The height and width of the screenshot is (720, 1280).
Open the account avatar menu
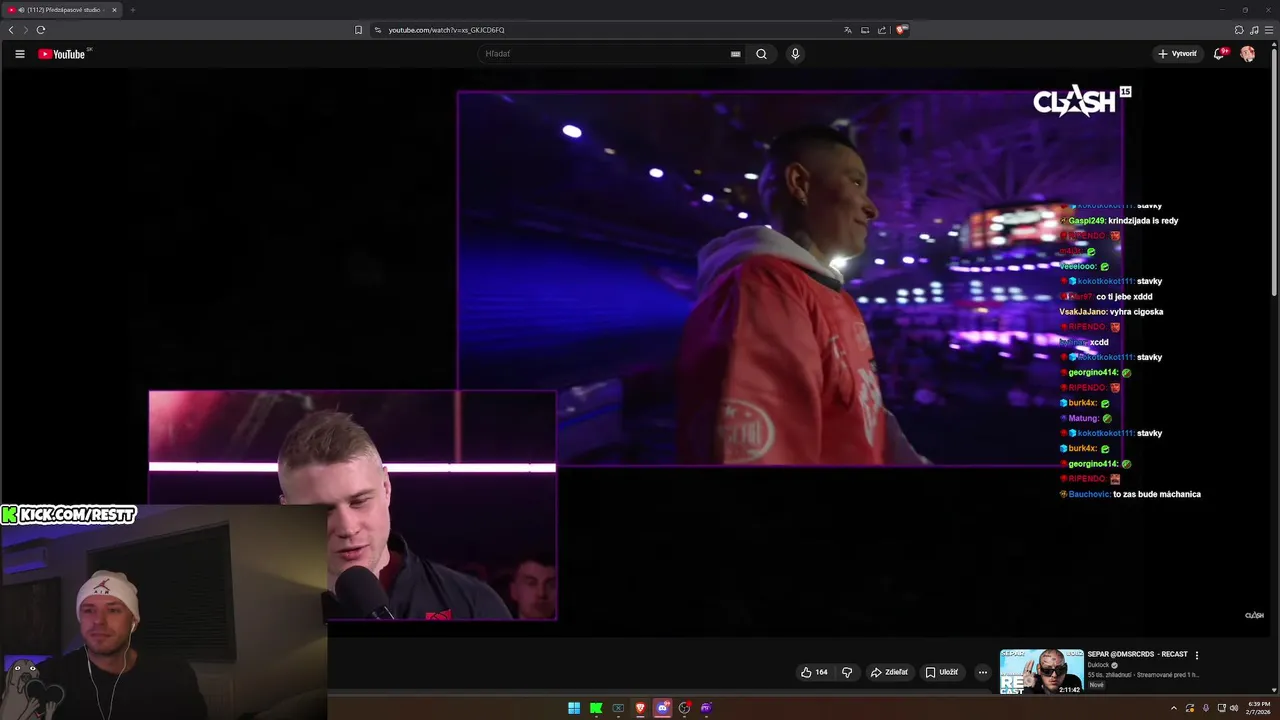click(1248, 54)
